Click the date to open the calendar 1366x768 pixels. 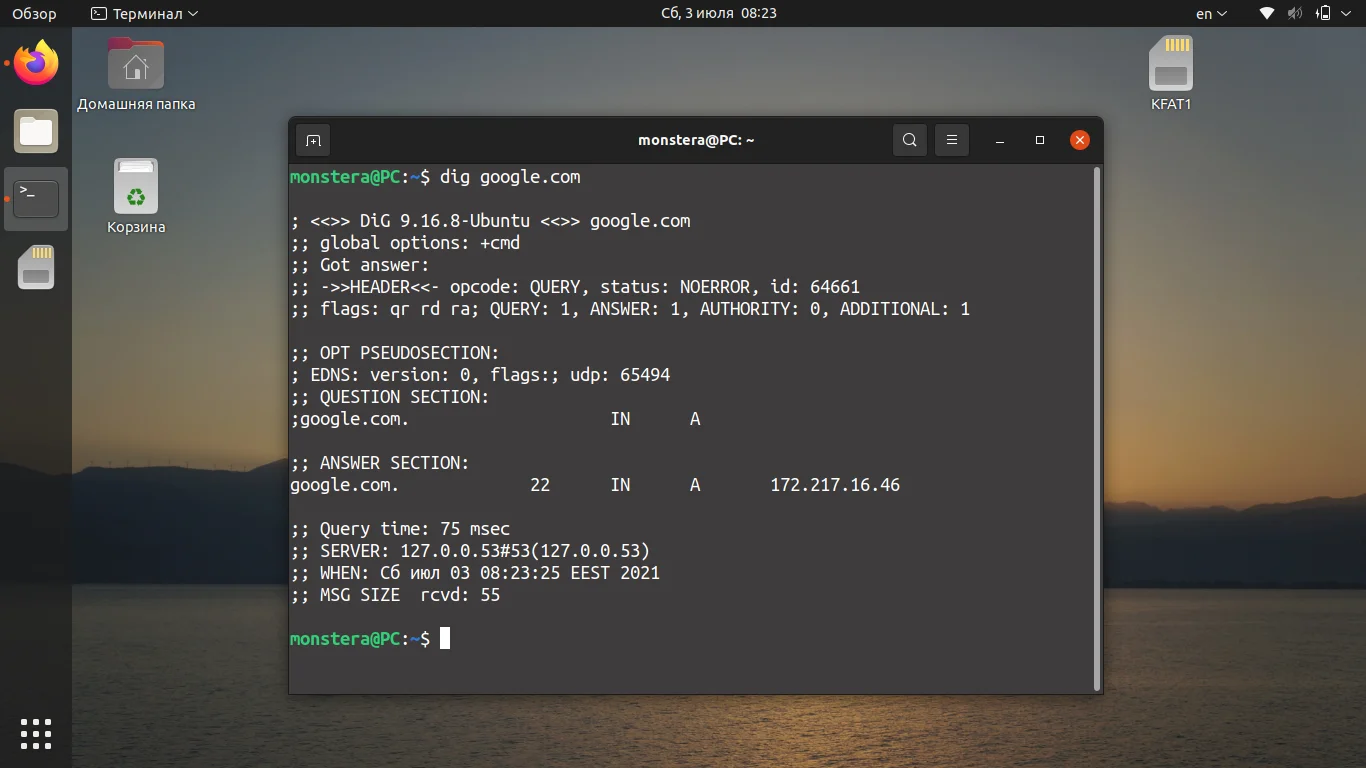[719, 13]
